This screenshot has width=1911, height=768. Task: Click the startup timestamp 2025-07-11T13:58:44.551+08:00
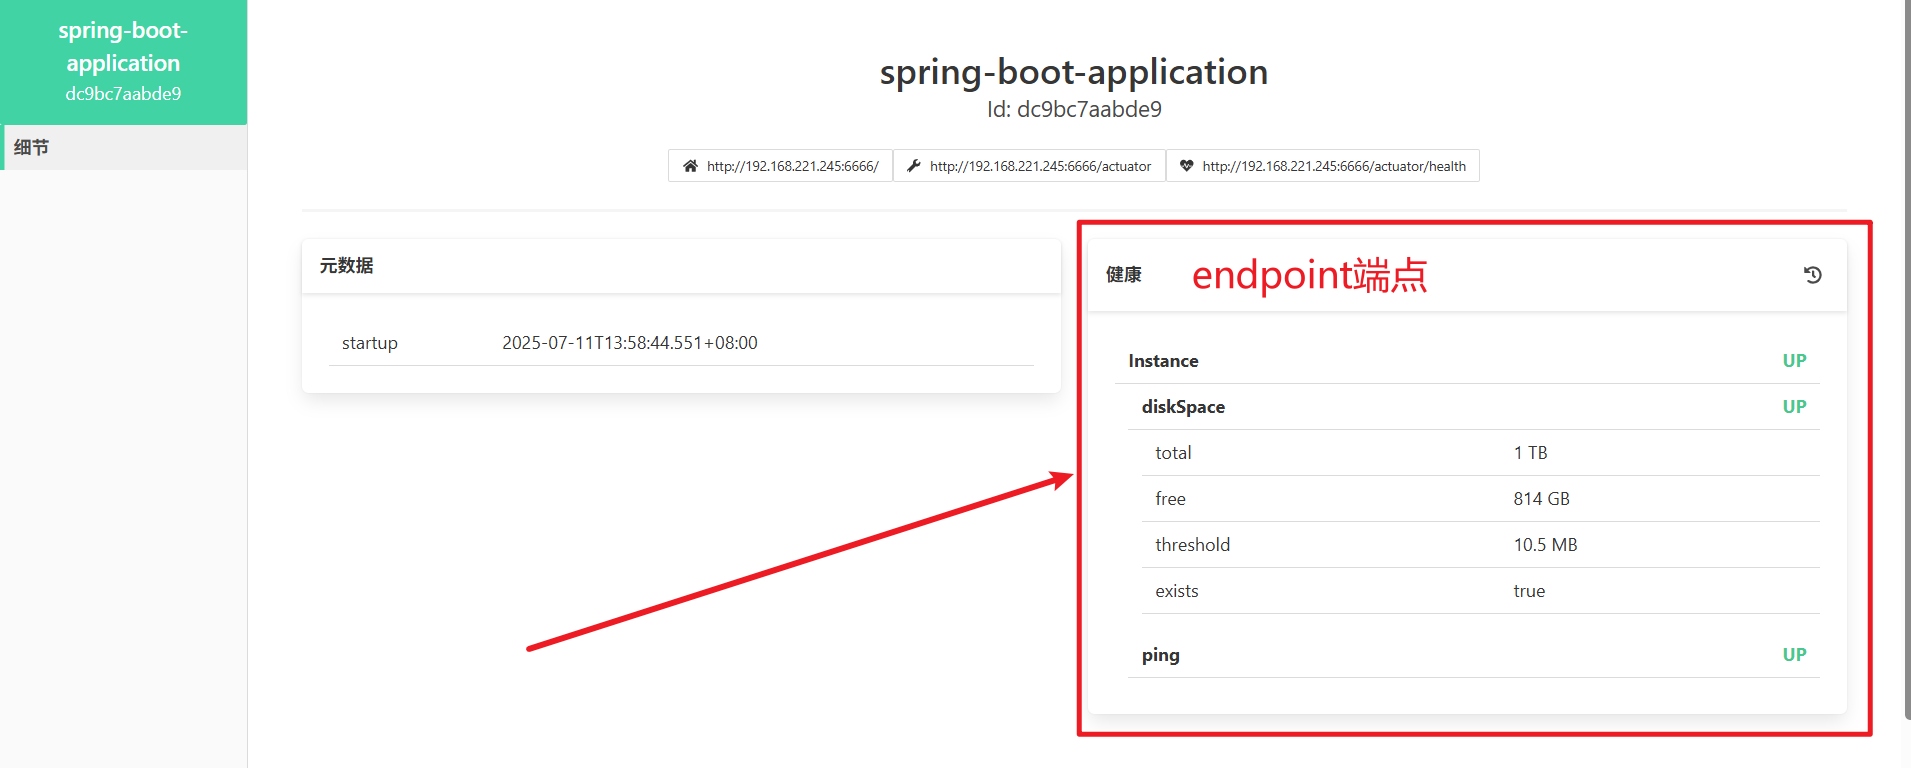coord(630,343)
